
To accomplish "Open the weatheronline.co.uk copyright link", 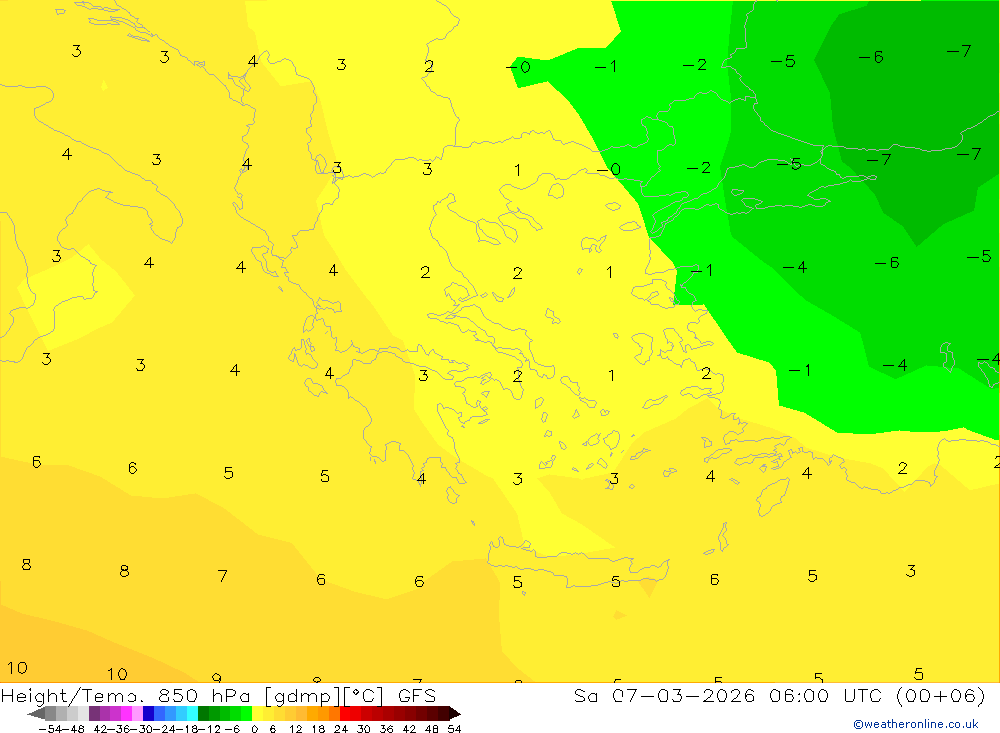I will [916, 724].
